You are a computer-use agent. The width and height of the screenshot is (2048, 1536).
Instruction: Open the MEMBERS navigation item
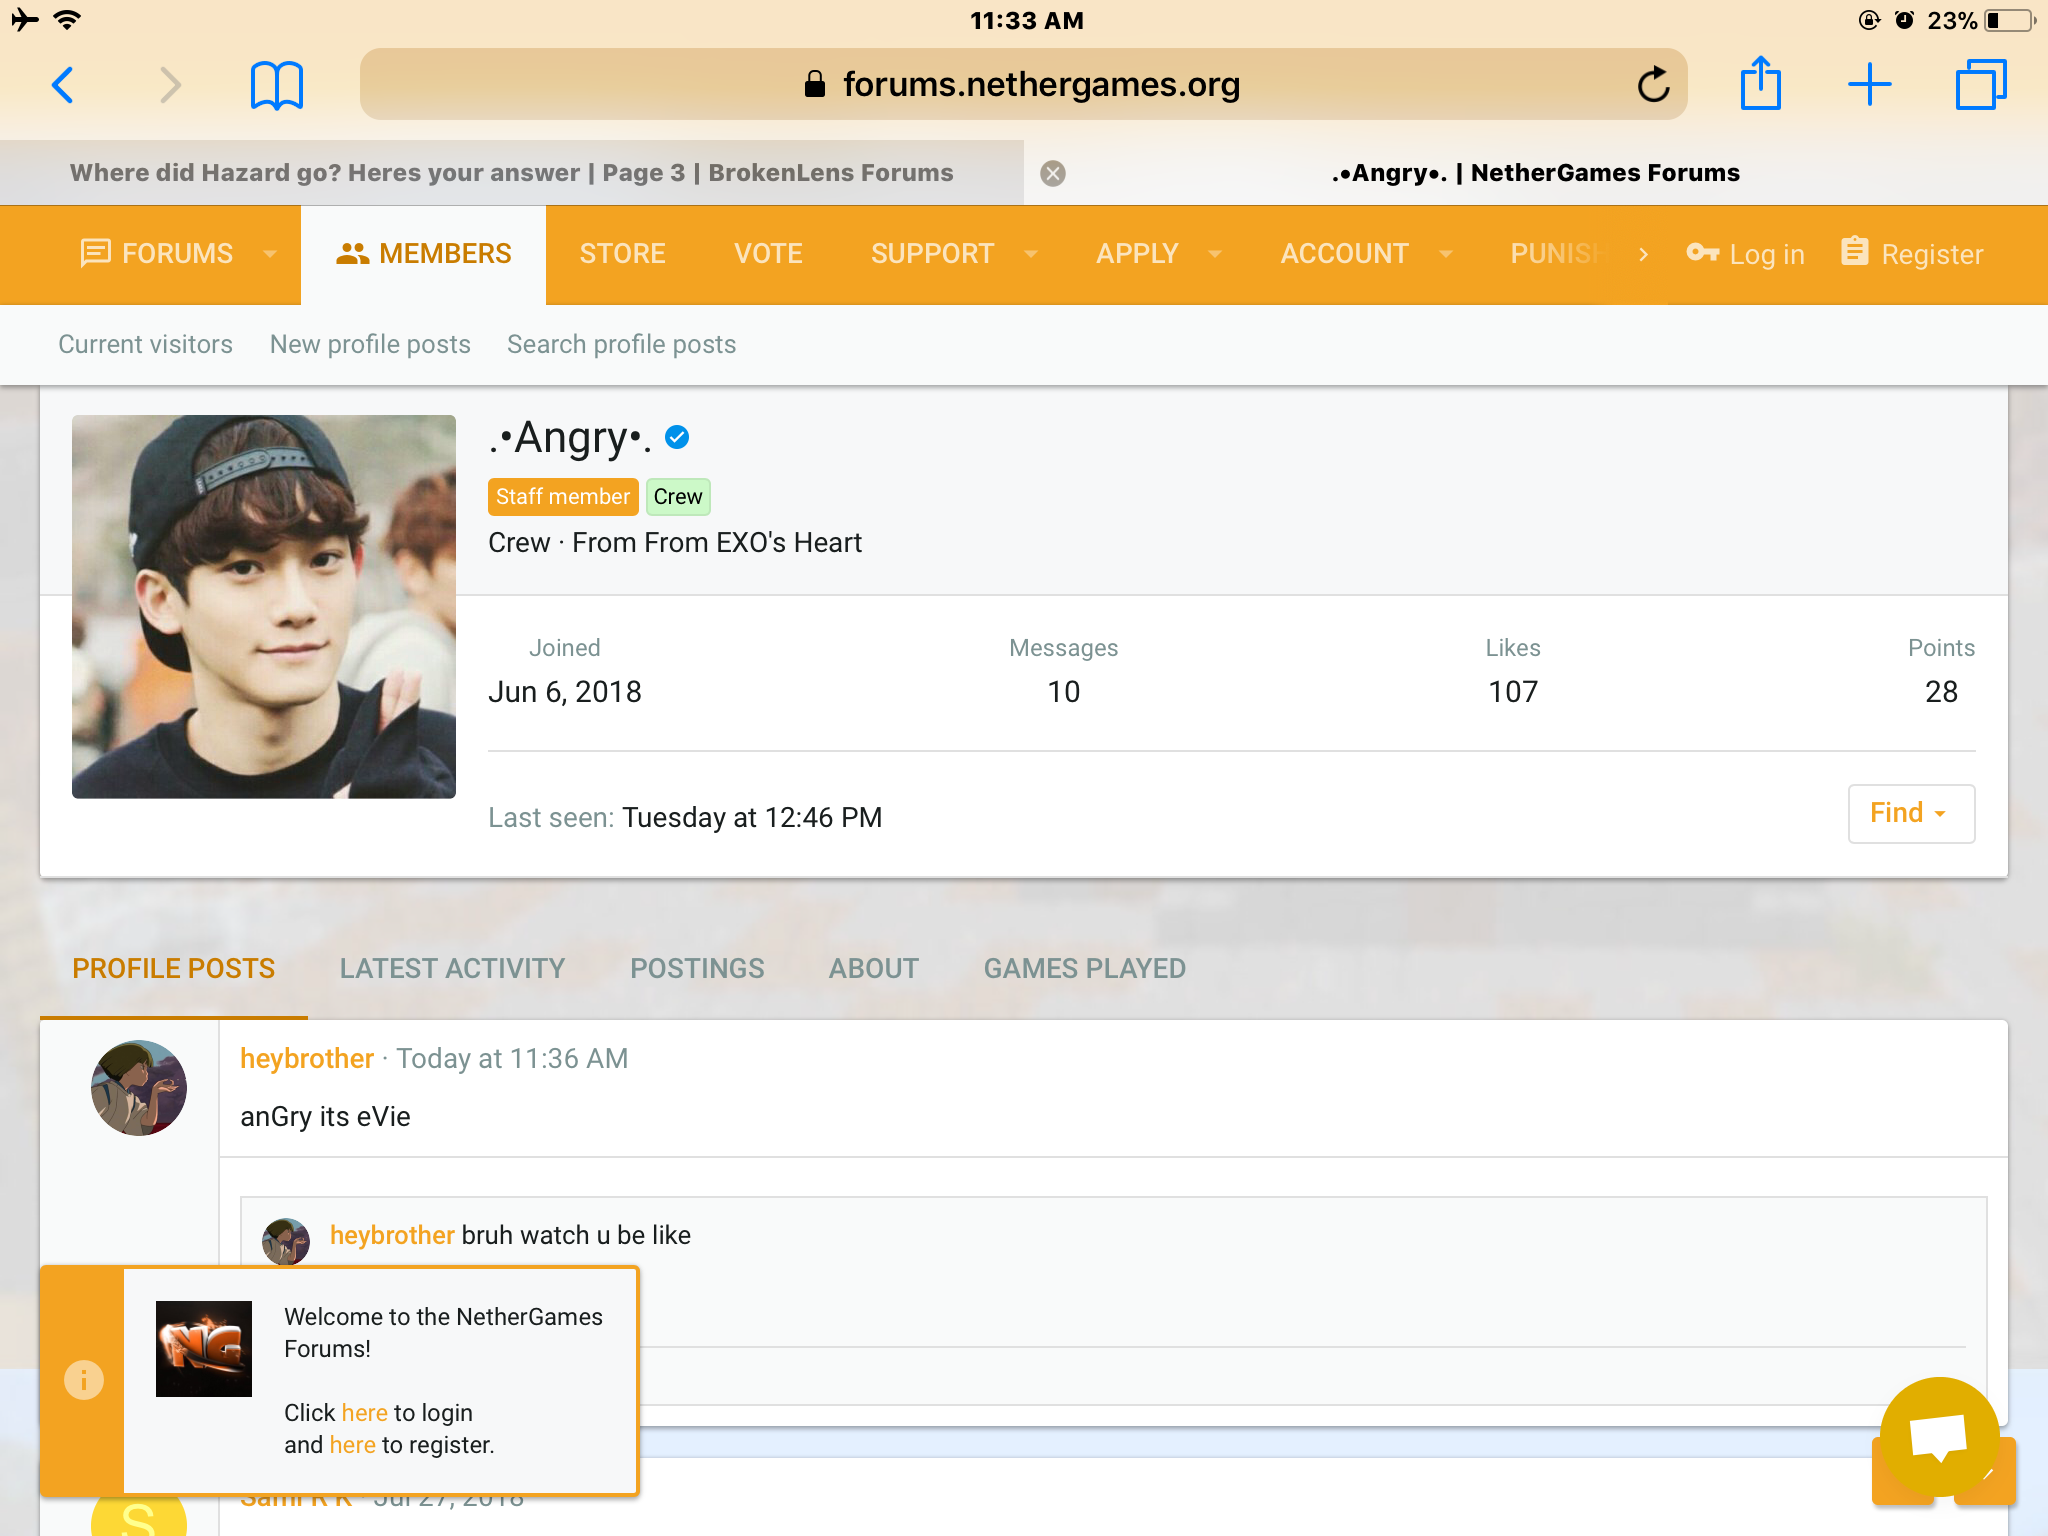coord(424,254)
